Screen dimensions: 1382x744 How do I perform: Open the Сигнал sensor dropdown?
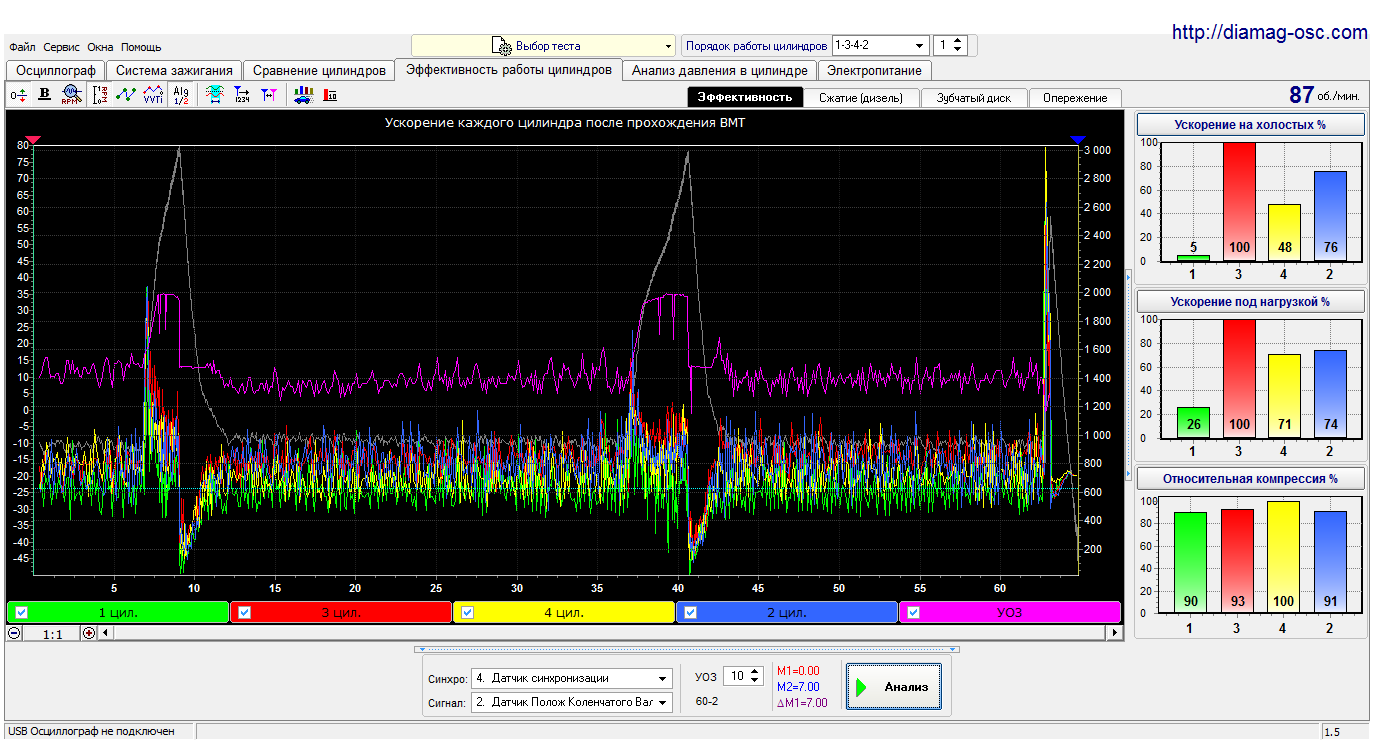coord(662,703)
